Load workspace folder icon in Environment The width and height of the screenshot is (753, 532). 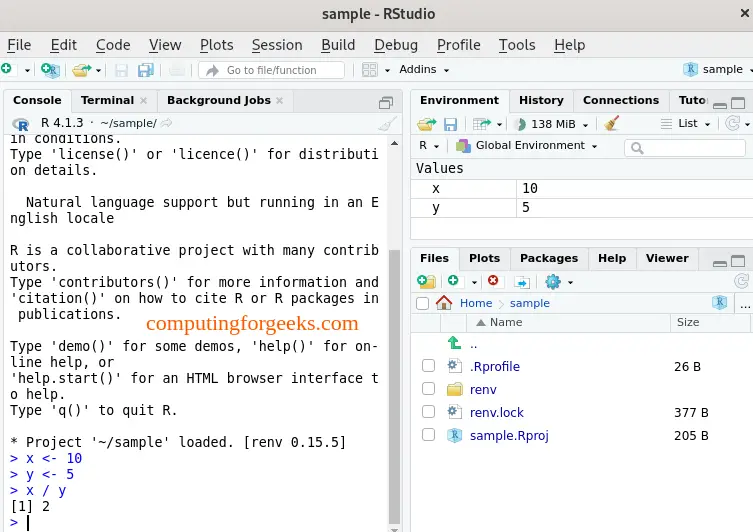click(426, 124)
